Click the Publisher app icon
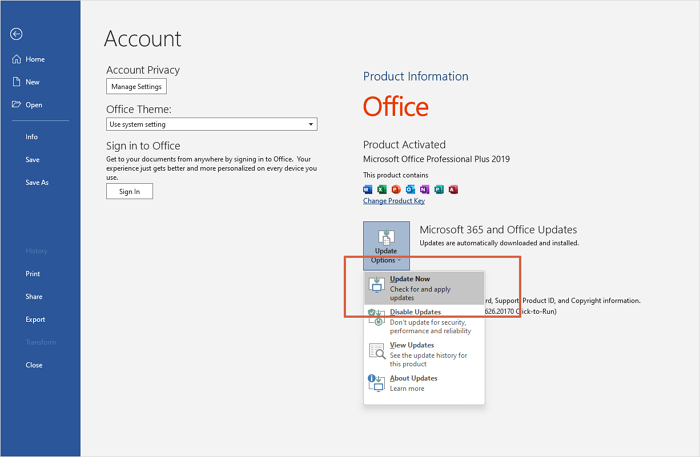The width and height of the screenshot is (700, 457). coord(439,190)
